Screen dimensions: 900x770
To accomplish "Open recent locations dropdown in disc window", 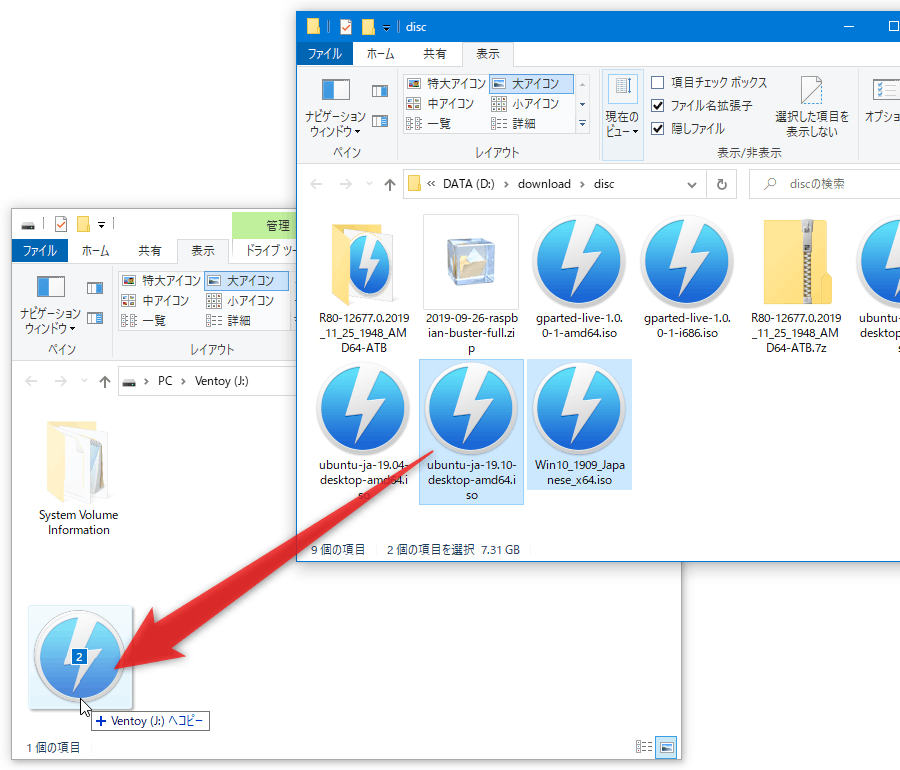I will (369, 184).
